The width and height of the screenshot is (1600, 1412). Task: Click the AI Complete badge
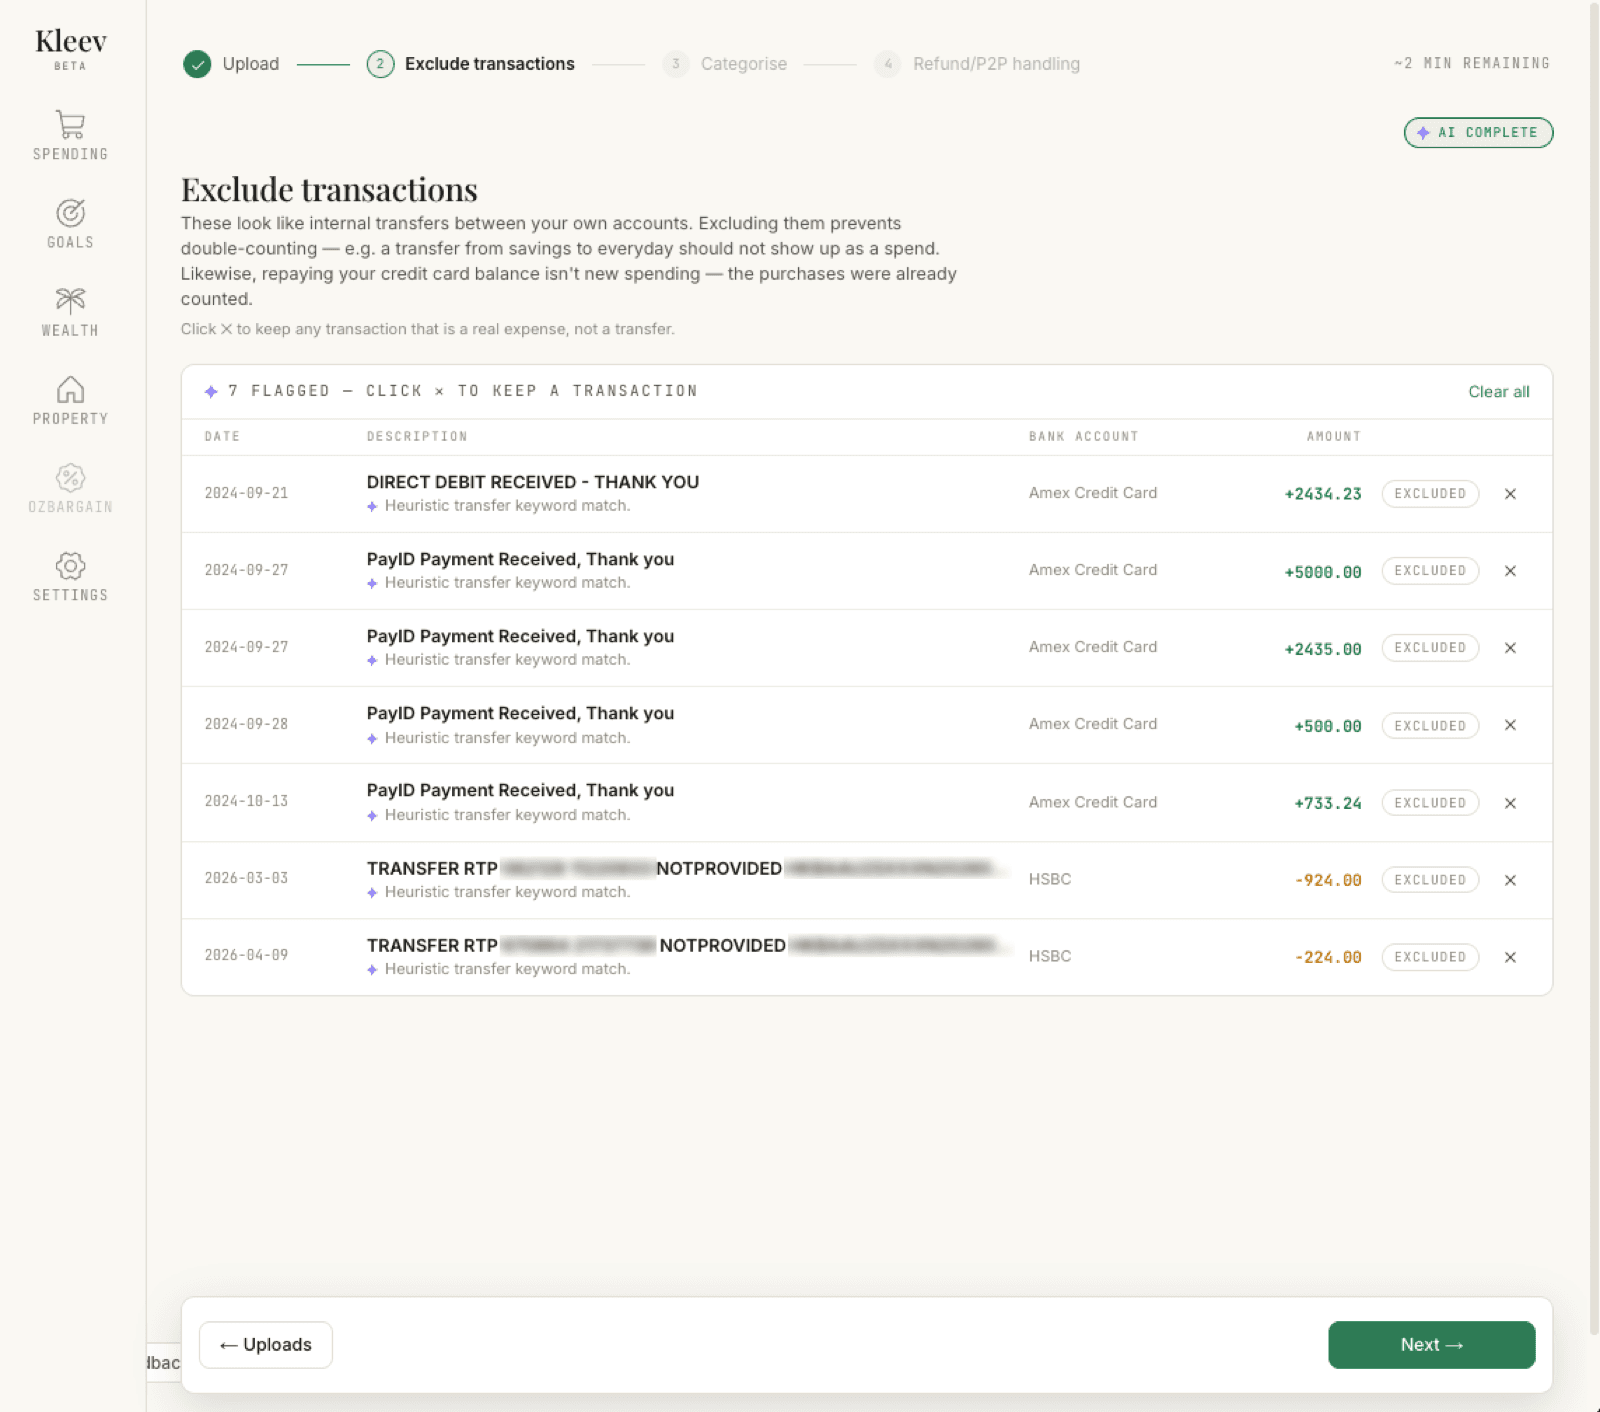point(1478,132)
